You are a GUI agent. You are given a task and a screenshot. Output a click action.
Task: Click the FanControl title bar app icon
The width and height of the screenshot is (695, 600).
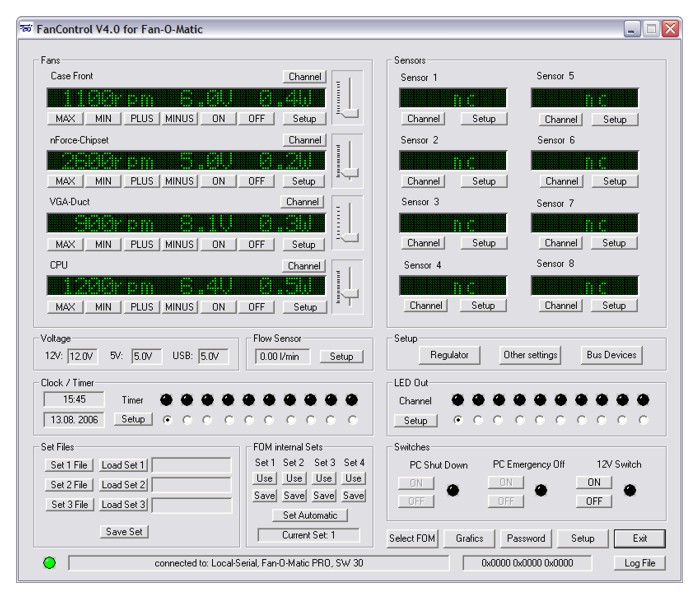(25, 29)
